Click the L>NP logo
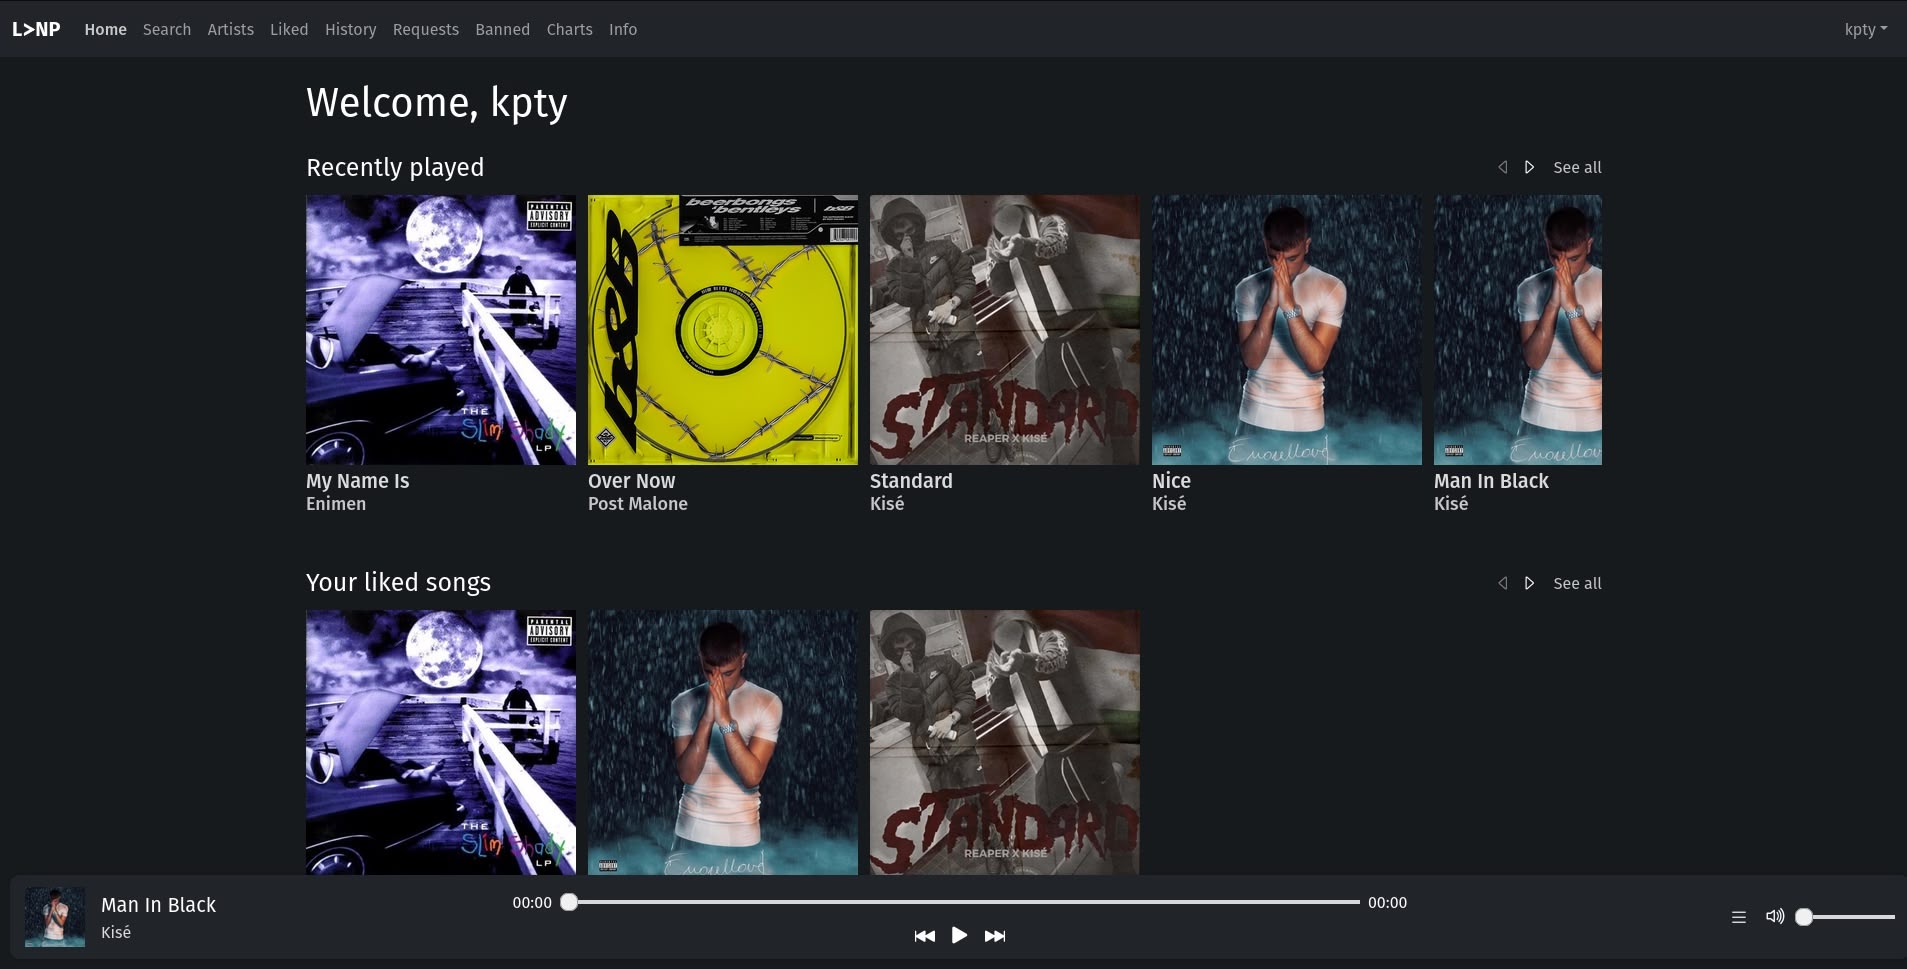Image resolution: width=1907 pixels, height=969 pixels. 36,29
